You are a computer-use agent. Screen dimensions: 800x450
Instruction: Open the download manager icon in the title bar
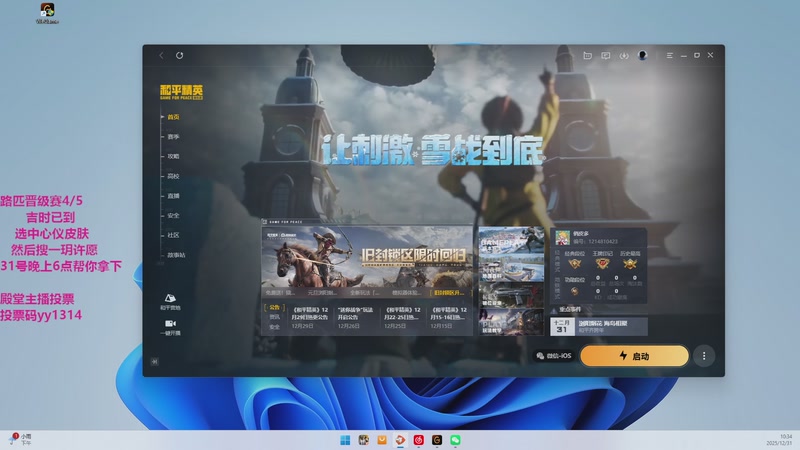click(624, 55)
